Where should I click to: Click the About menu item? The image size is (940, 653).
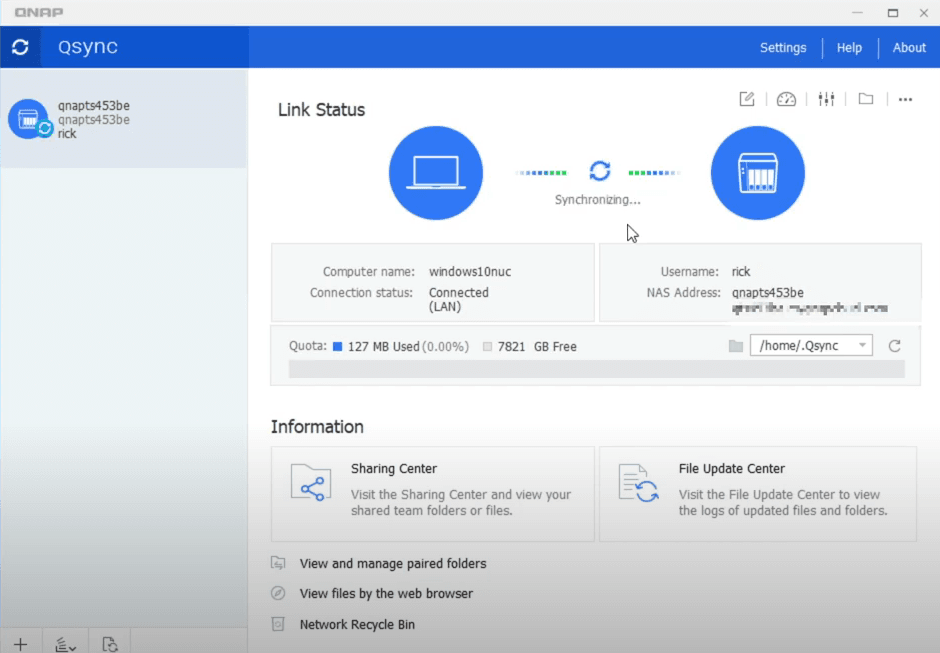tap(909, 48)
